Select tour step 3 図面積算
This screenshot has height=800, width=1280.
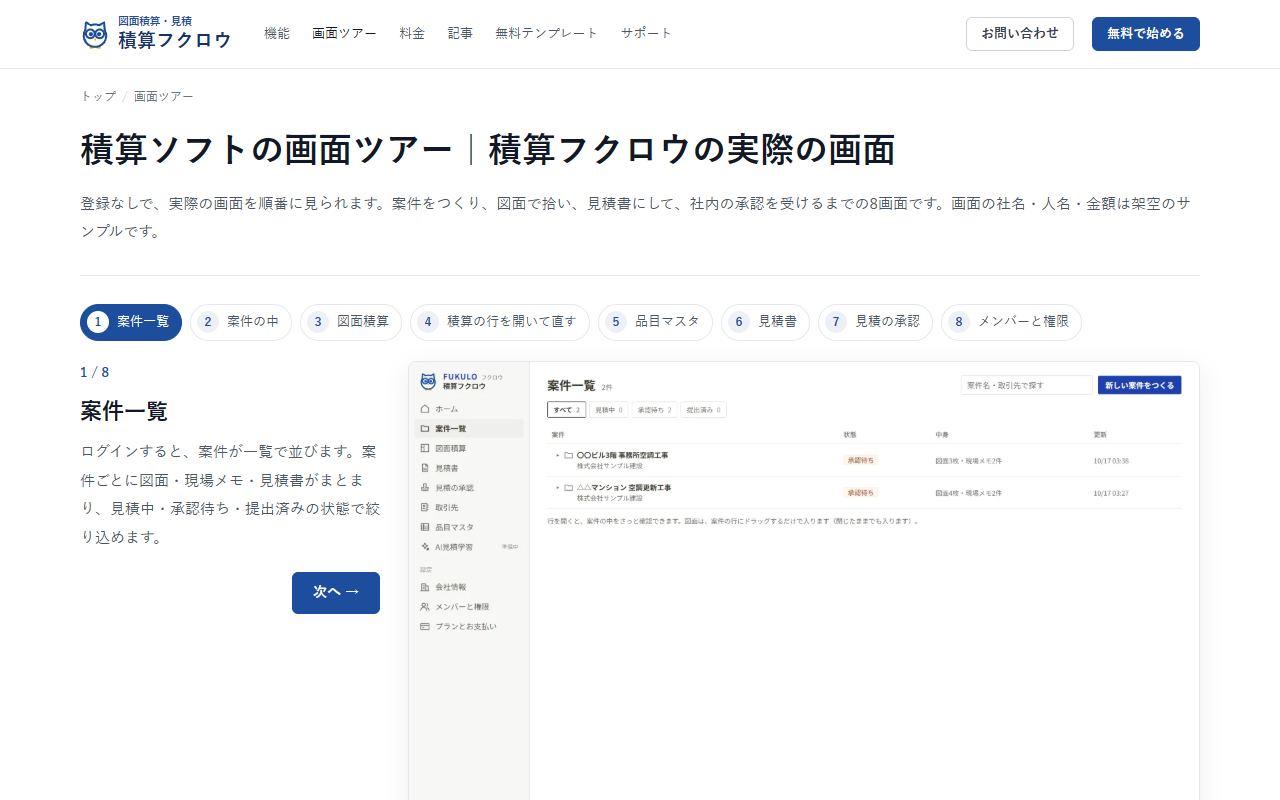click(351, 322)
